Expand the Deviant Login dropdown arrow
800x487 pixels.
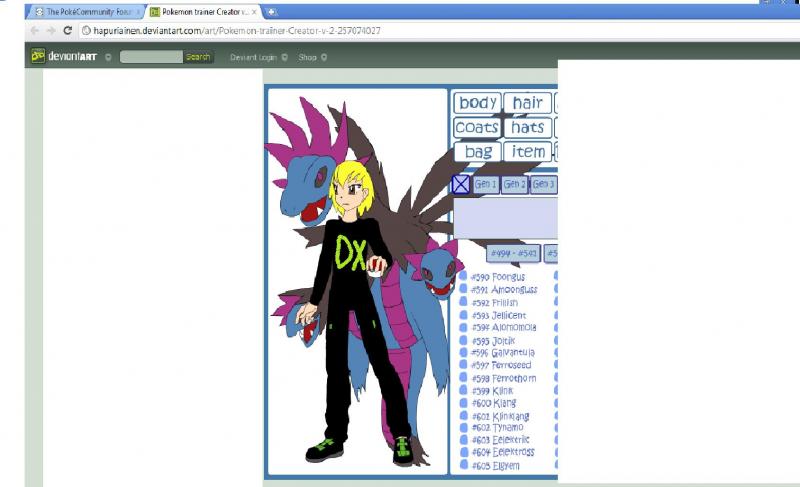(285, 57)
